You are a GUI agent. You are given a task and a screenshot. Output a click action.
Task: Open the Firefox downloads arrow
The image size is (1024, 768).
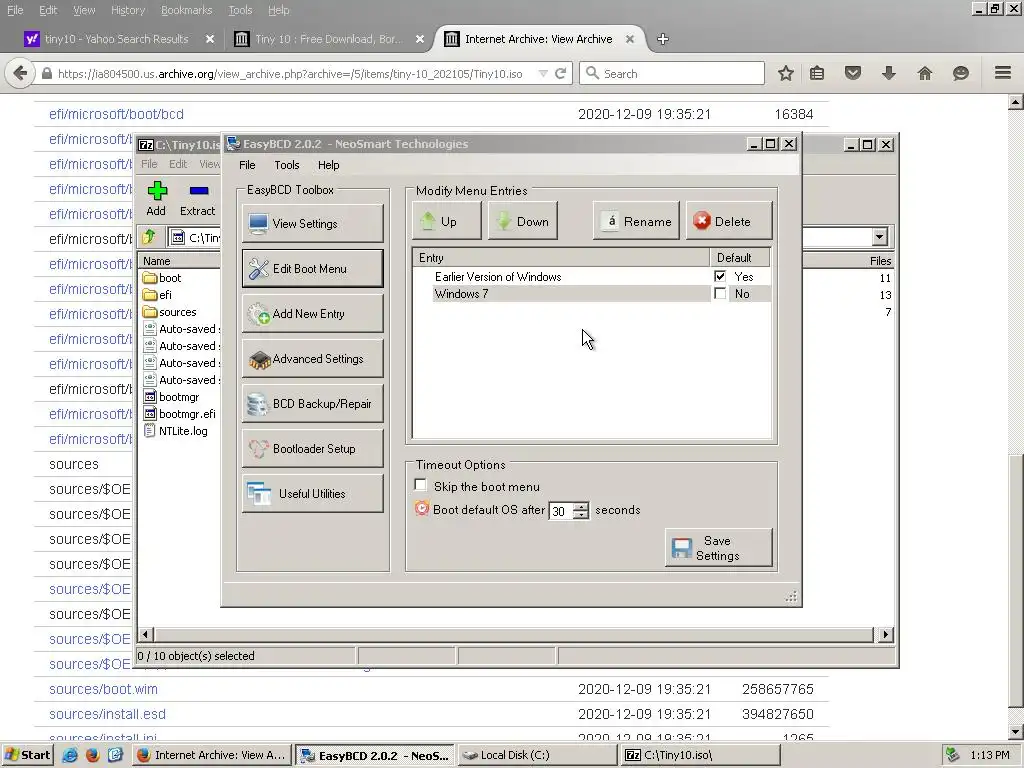(889, 73)
